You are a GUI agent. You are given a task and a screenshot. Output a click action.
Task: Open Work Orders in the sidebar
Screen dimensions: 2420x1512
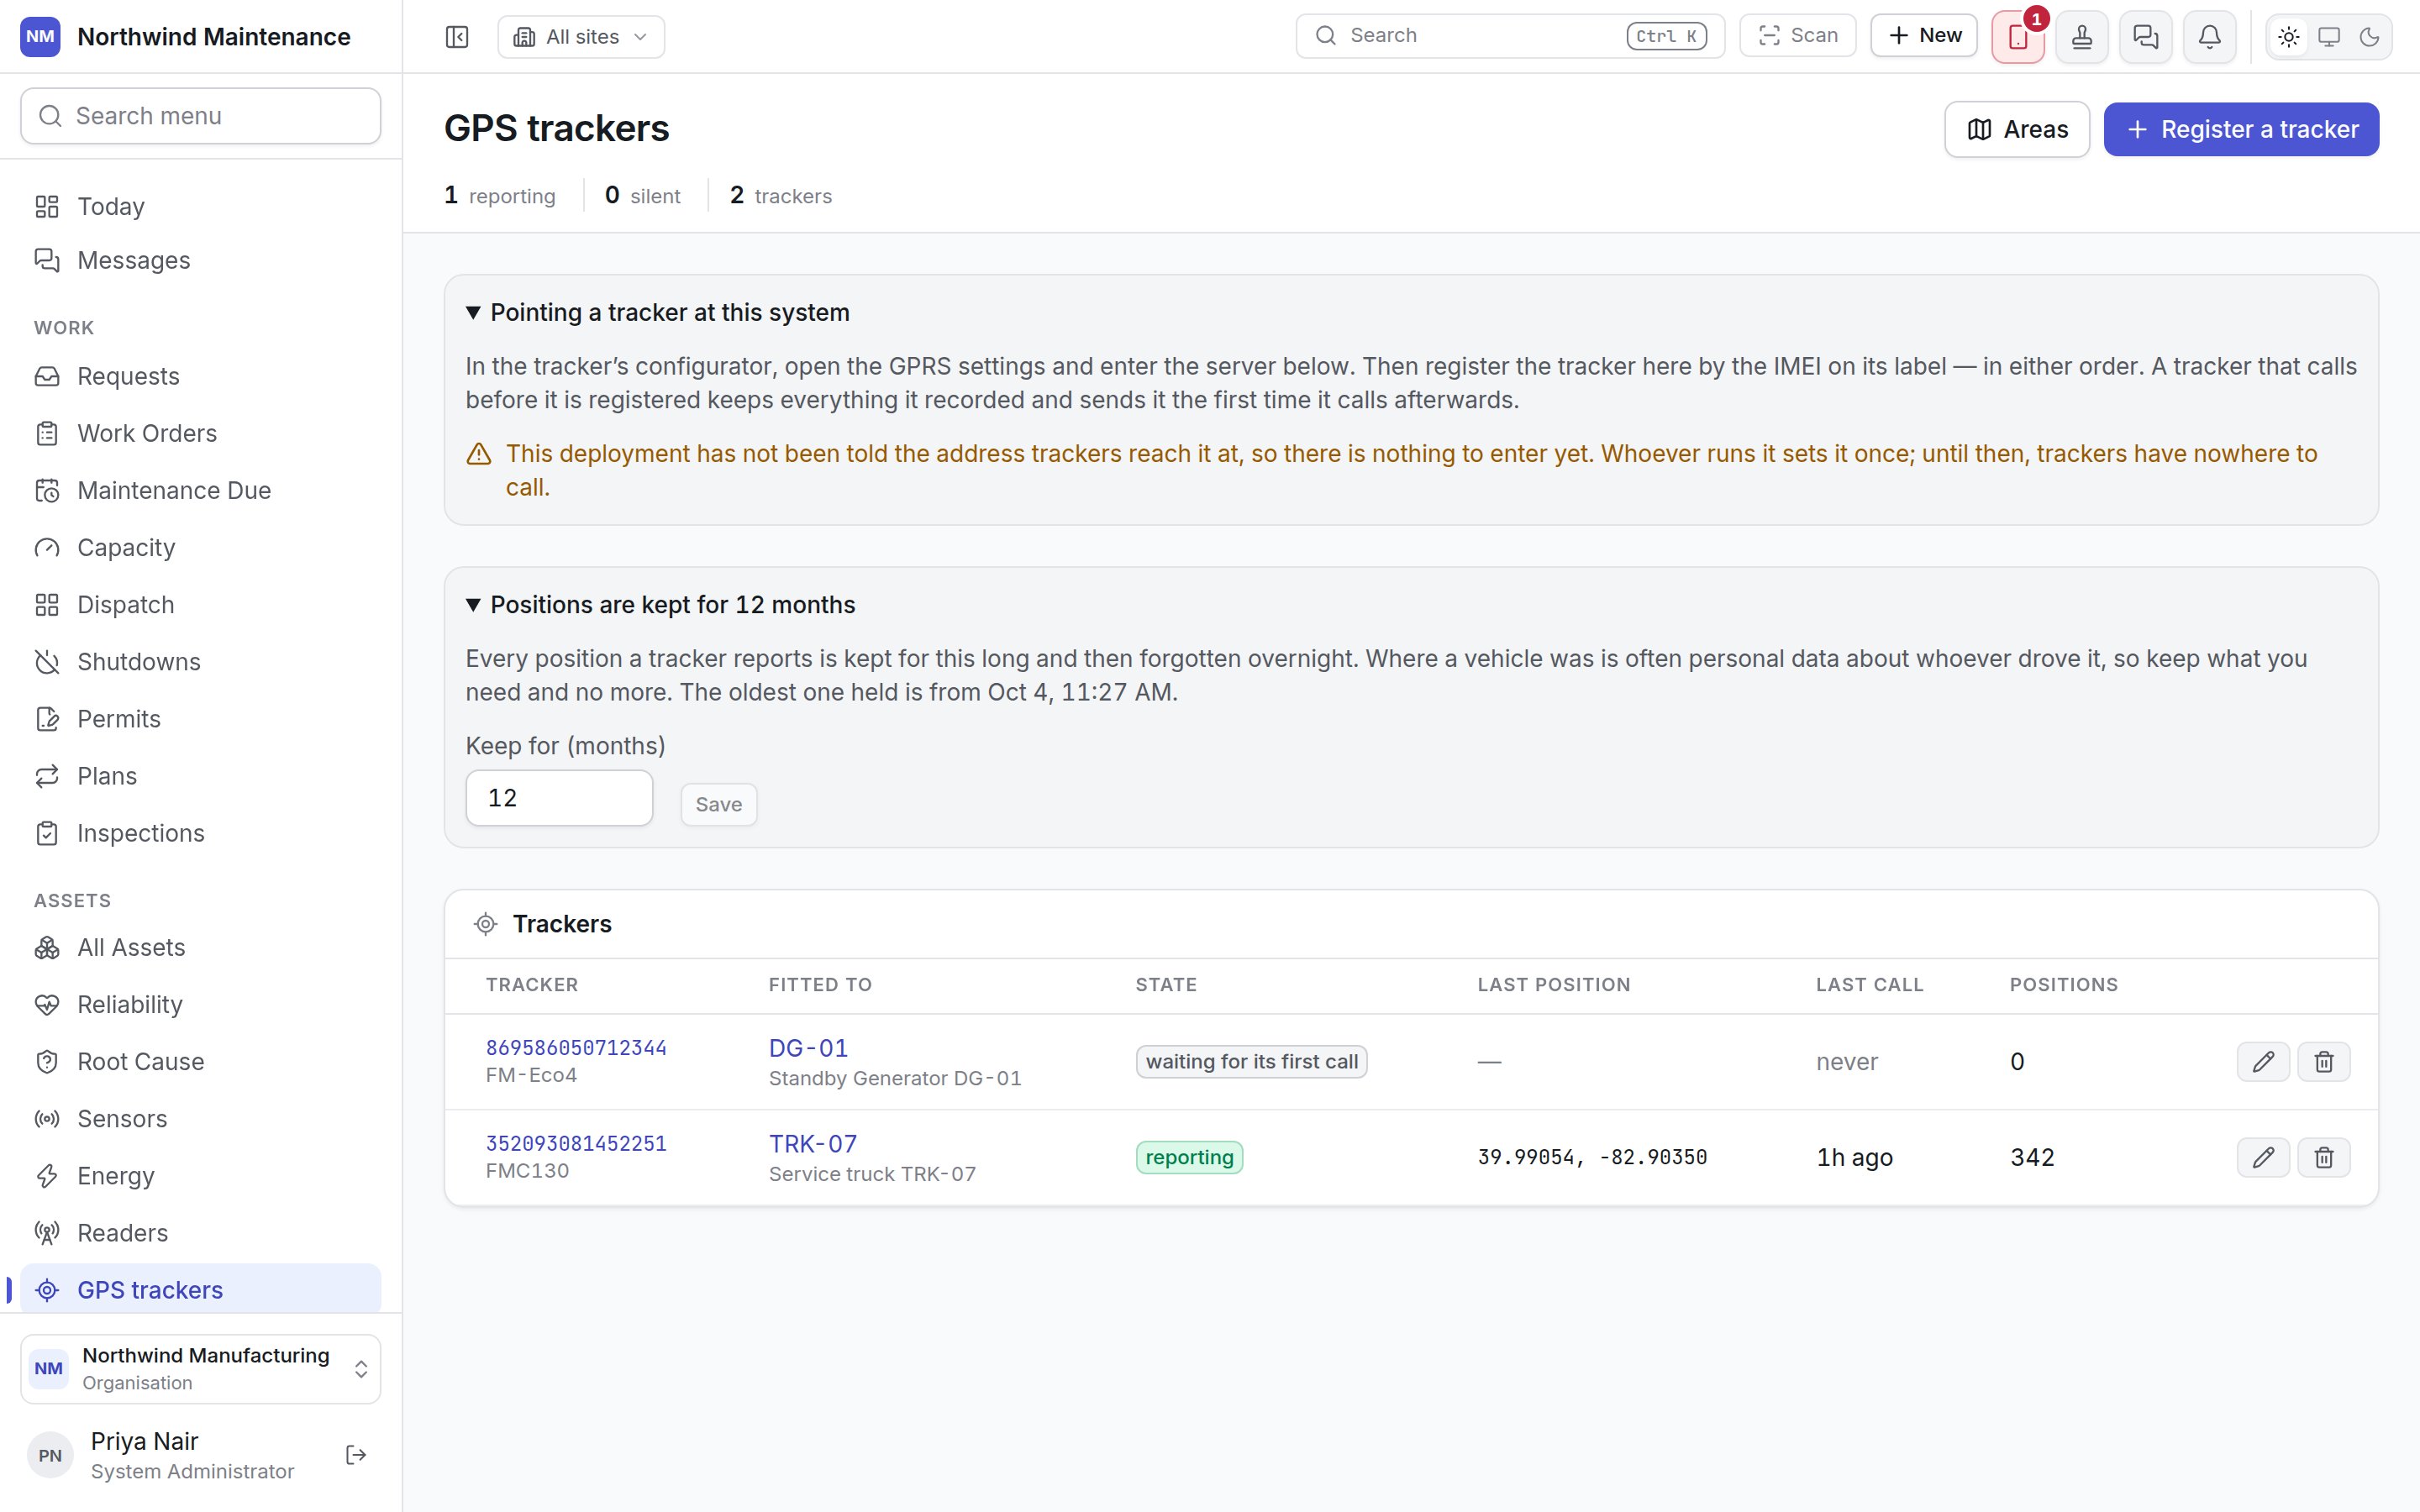click(201, 433)
